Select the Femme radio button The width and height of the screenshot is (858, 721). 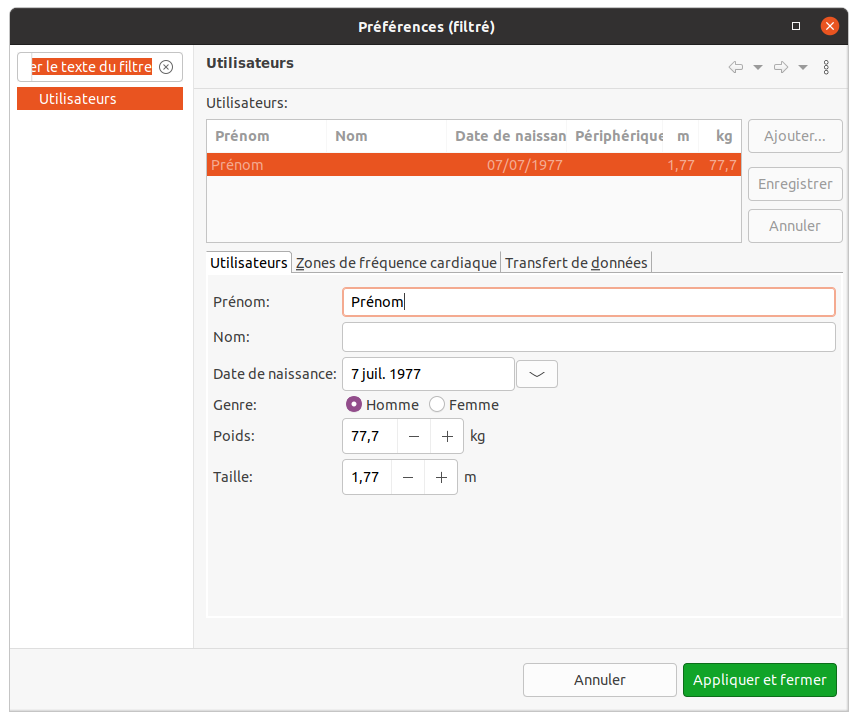437,405
